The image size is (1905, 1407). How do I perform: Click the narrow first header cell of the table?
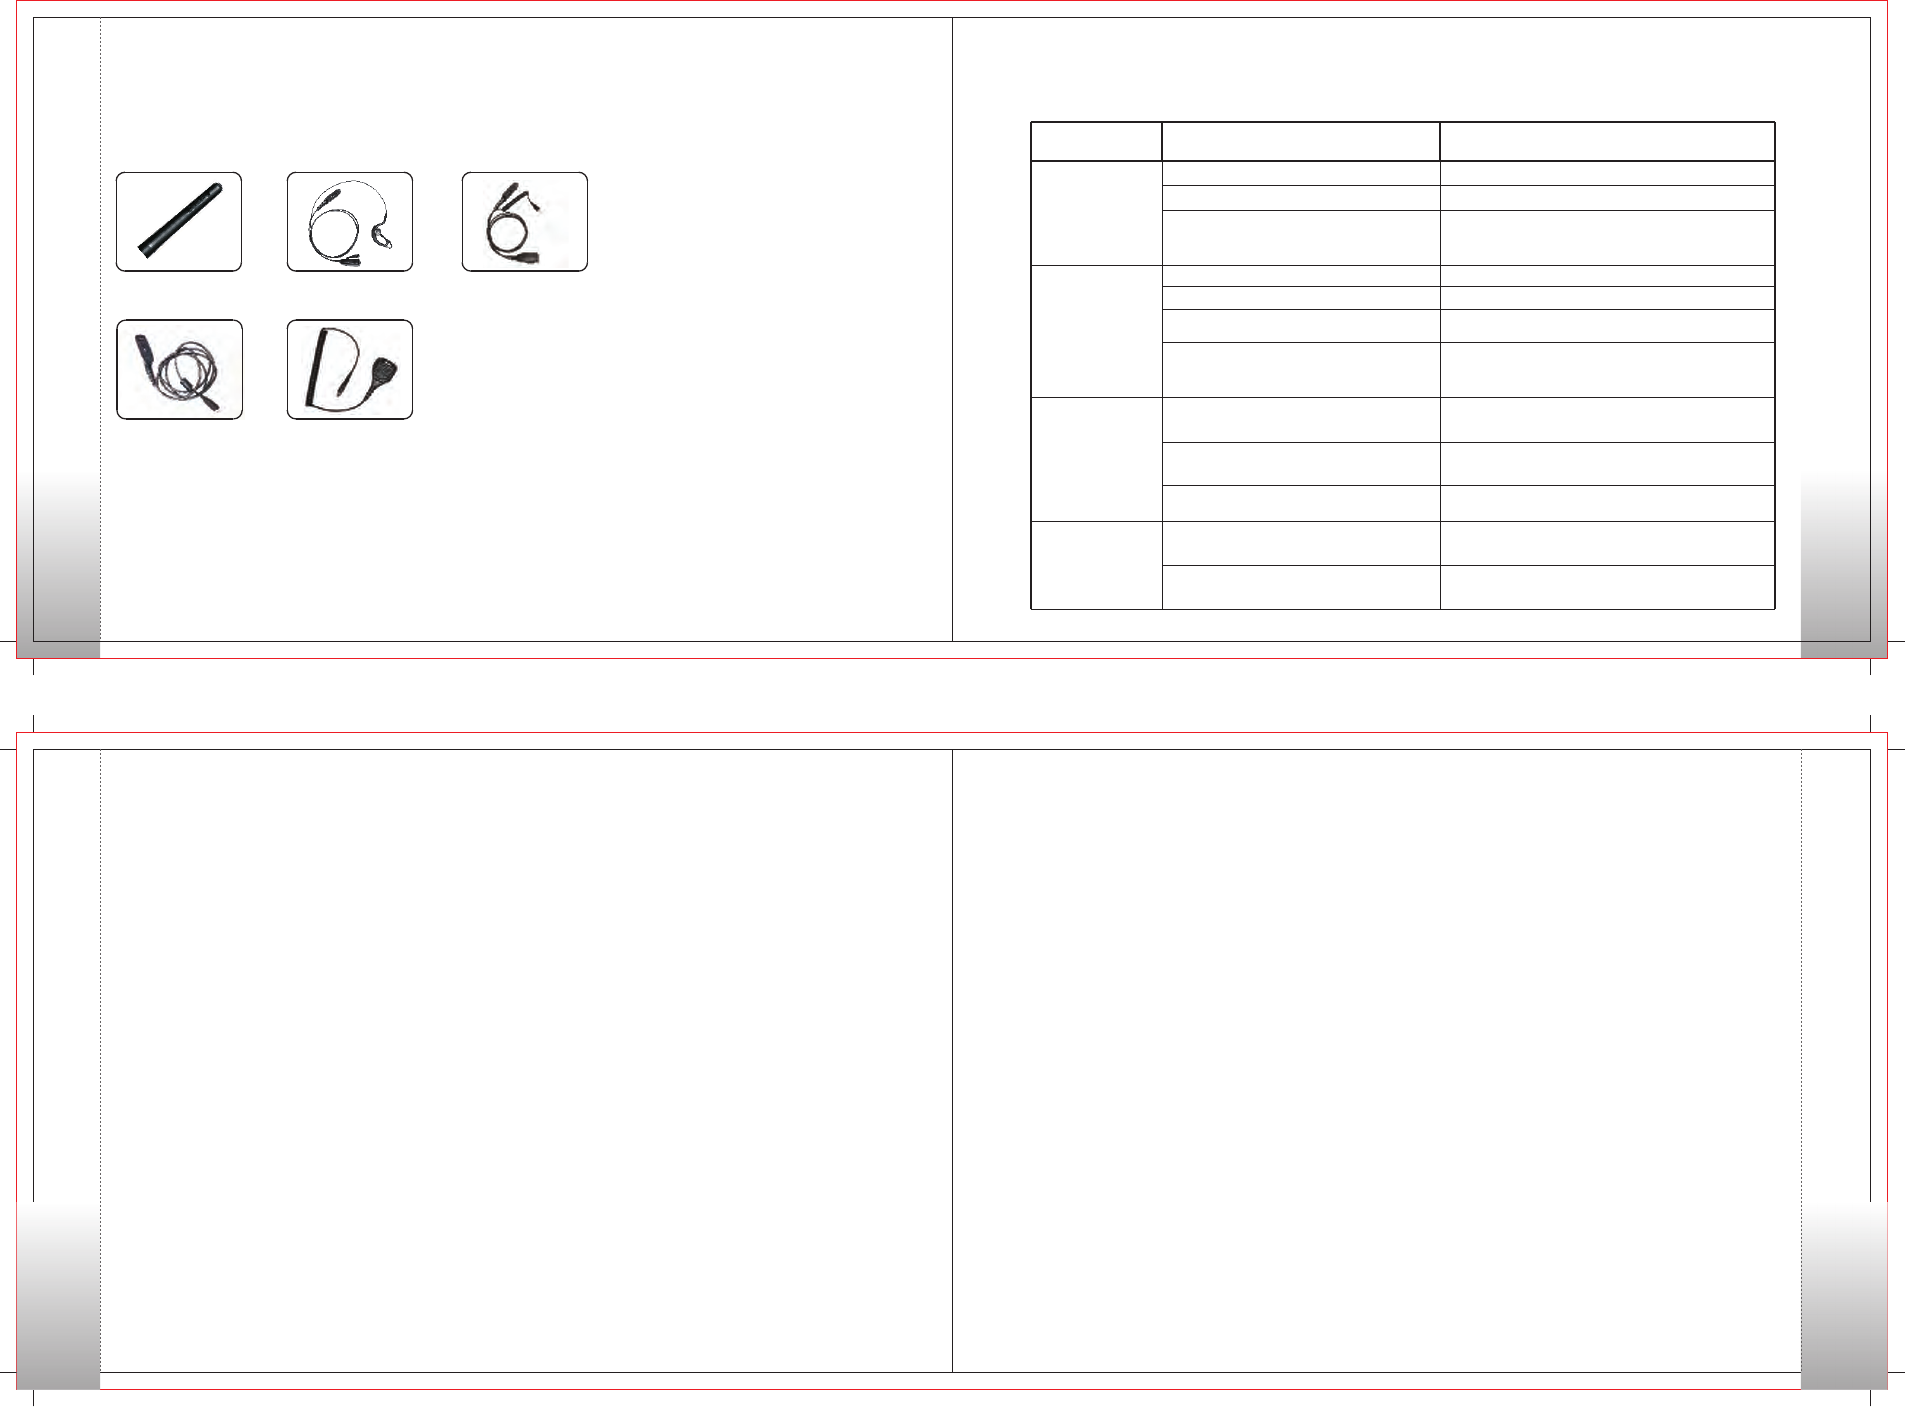pos(1096,141)
